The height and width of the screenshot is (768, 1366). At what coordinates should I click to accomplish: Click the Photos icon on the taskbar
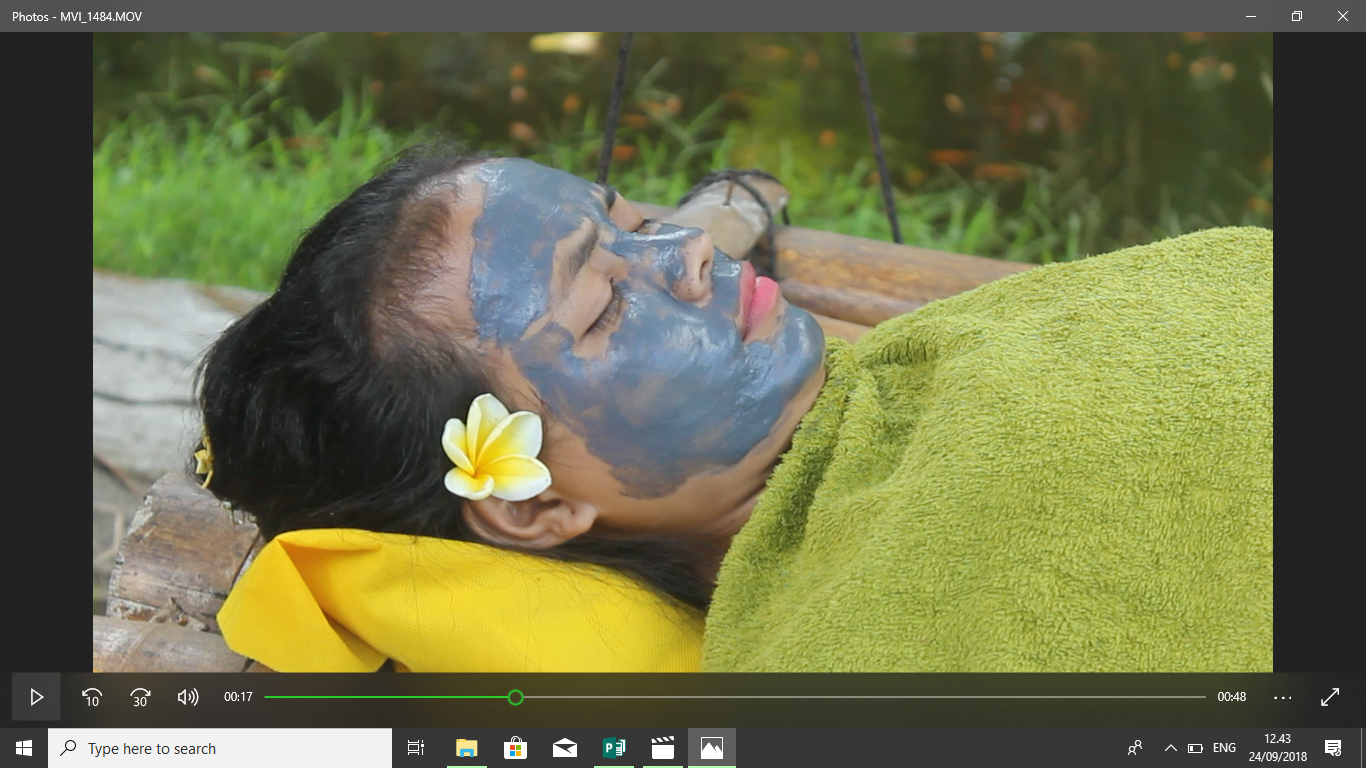[711, 747]
